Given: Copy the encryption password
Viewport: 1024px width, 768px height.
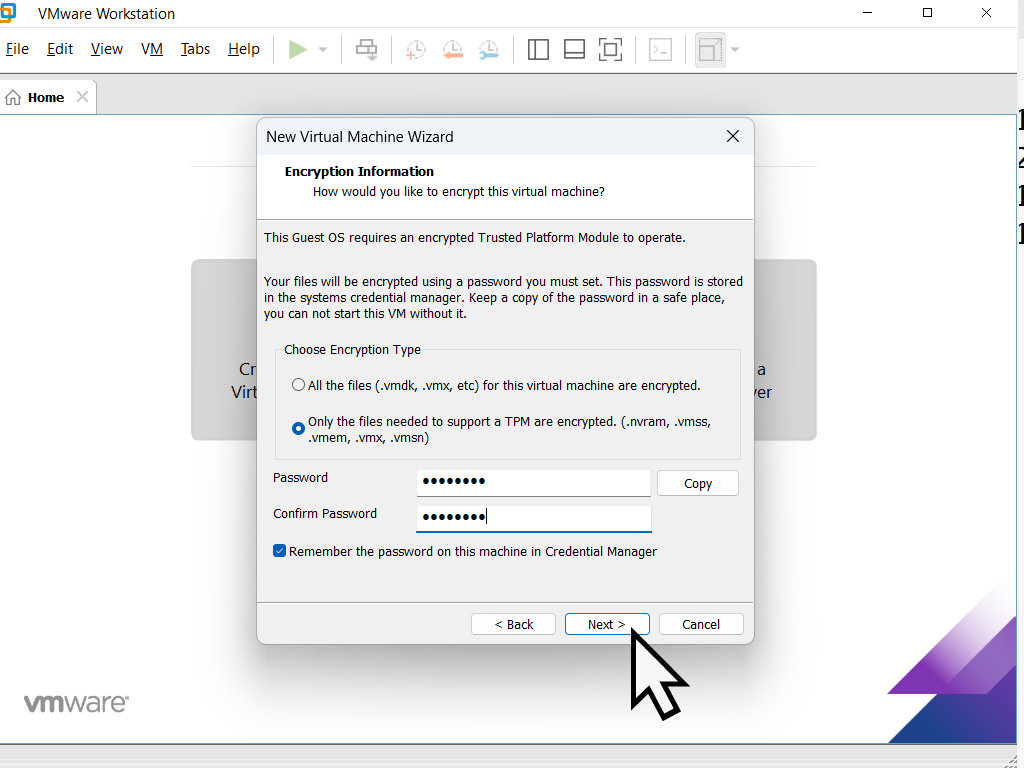Looking at the screenshot, I should click(697, 483).
